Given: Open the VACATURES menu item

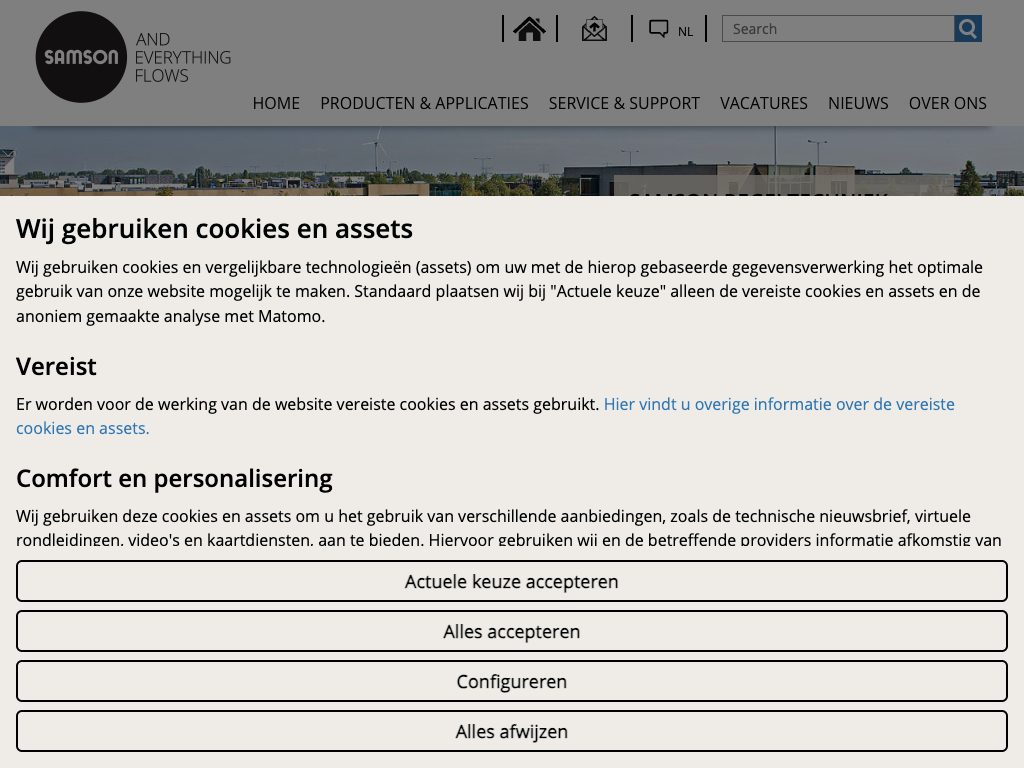Looking at the screenshot, I should 764,103.
